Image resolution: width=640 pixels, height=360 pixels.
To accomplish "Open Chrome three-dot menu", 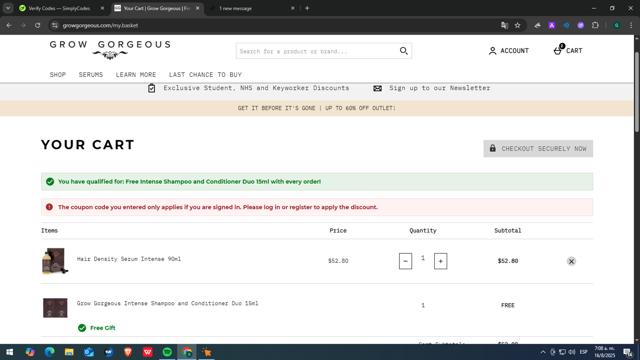I will (x=631, y=25).
